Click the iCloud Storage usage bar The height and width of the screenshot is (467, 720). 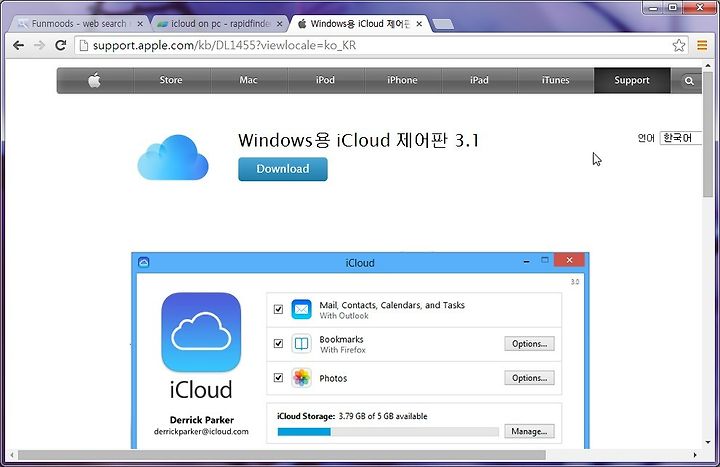[x=388, y=432]
